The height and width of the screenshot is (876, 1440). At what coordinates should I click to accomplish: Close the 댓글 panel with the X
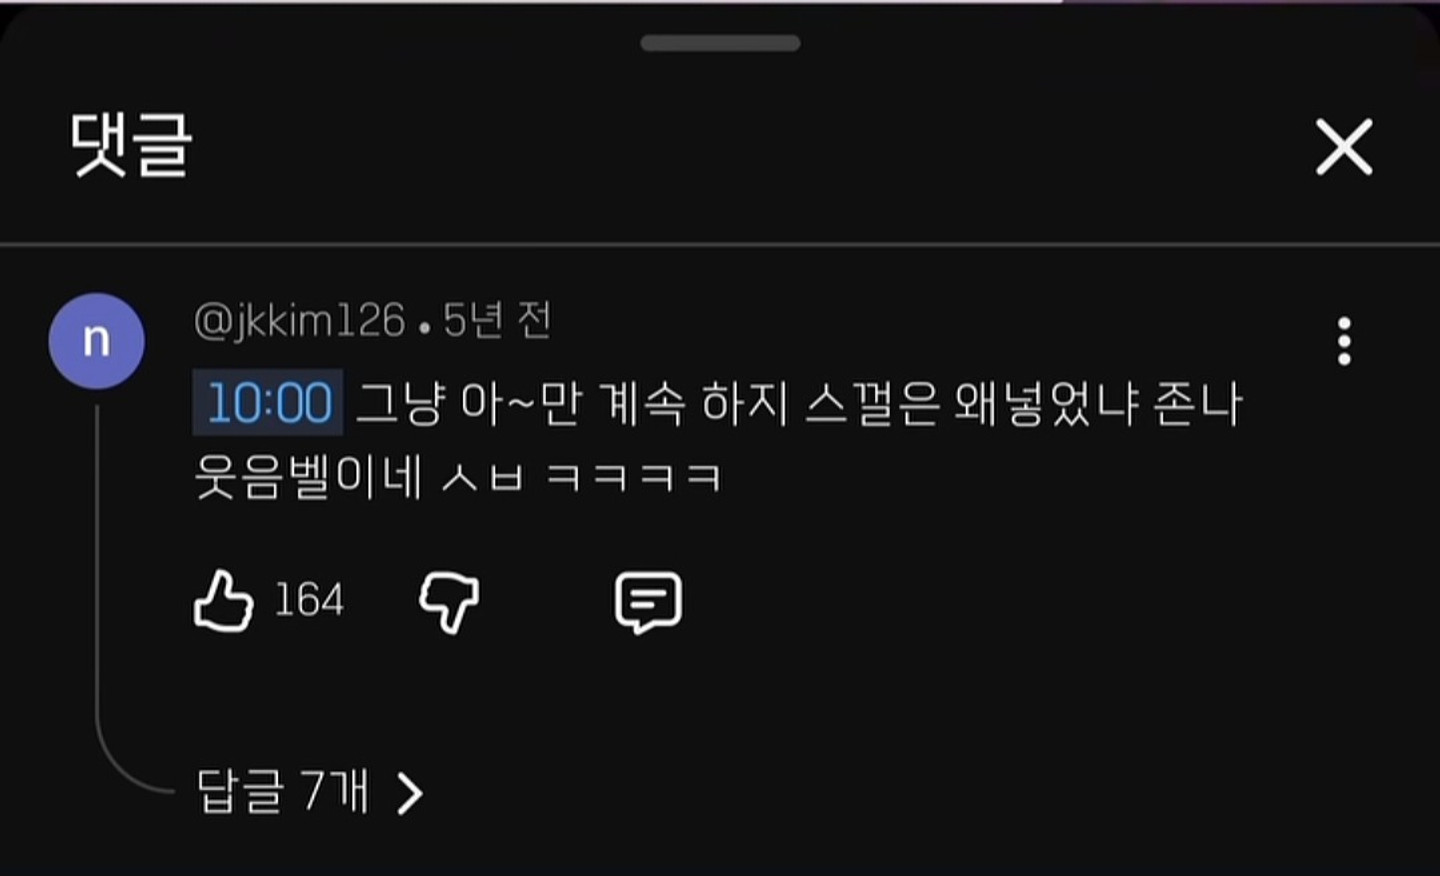pos(1344,147)
